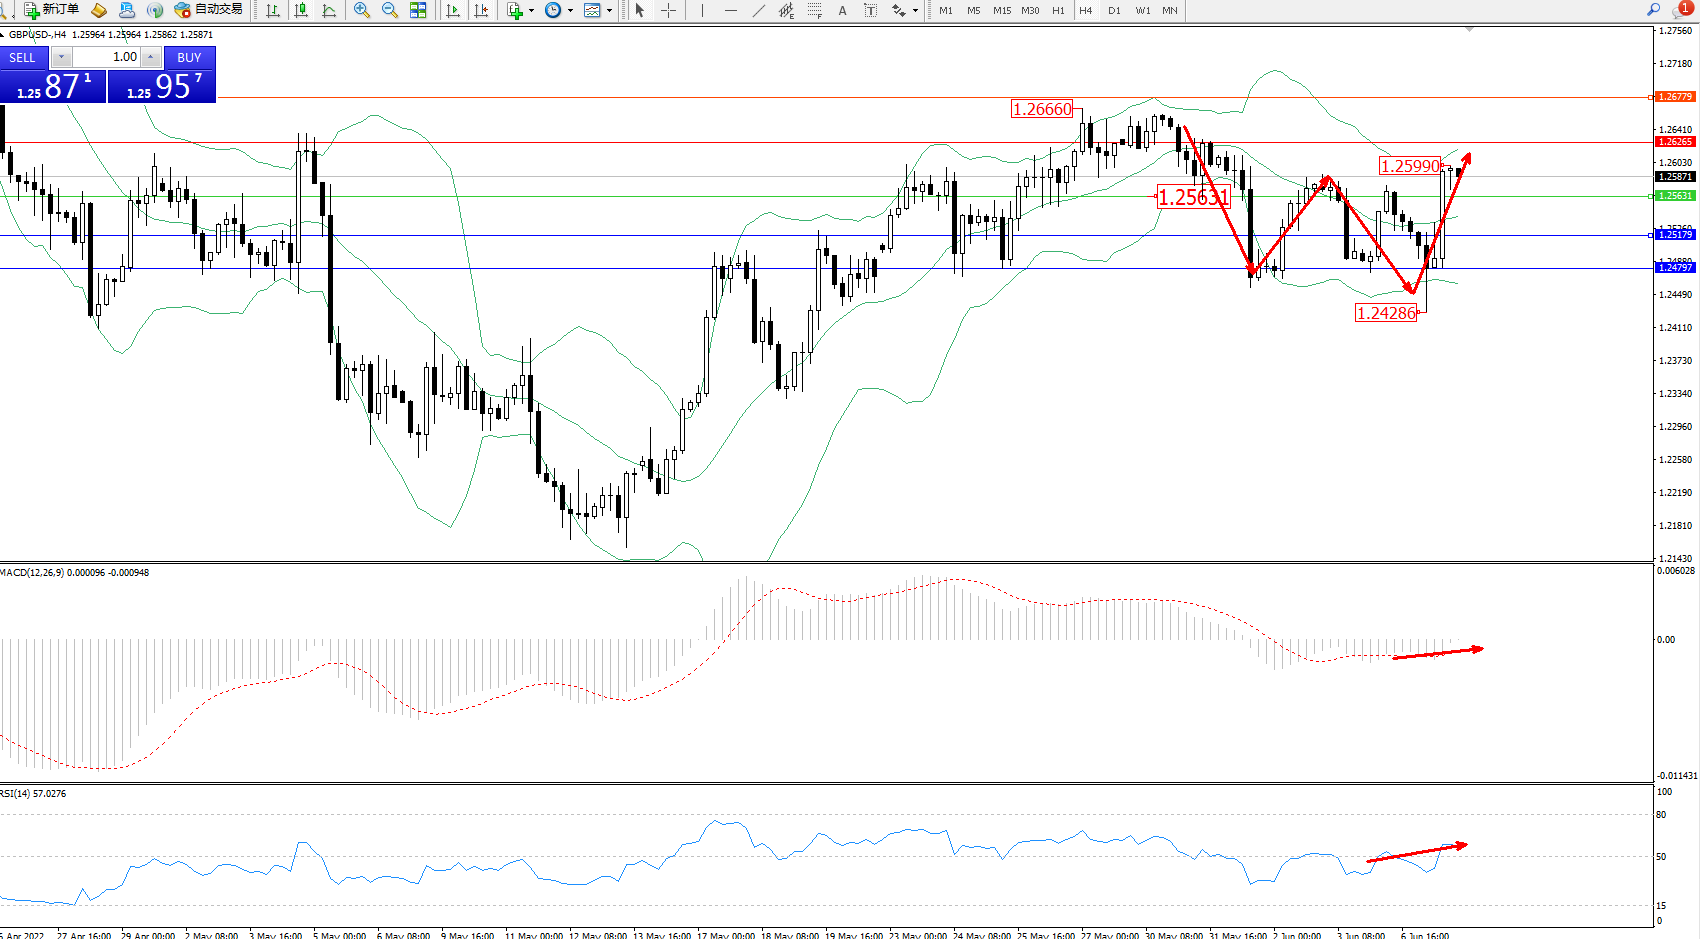Switch to the M15 timeframe

(1002, 10)
